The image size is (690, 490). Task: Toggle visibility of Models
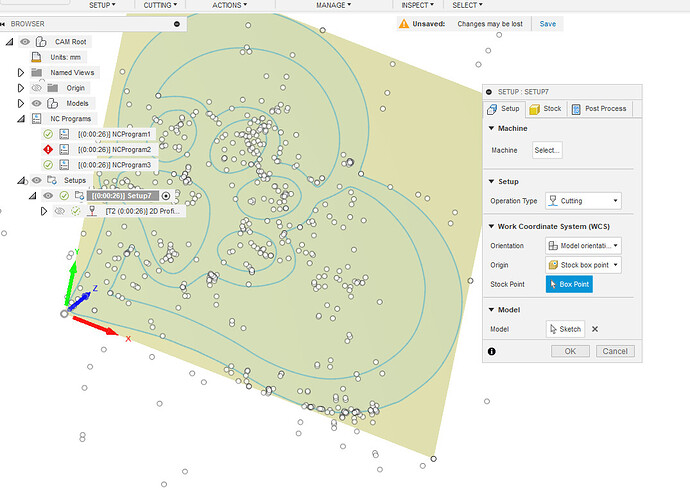[x=37, y=103]
